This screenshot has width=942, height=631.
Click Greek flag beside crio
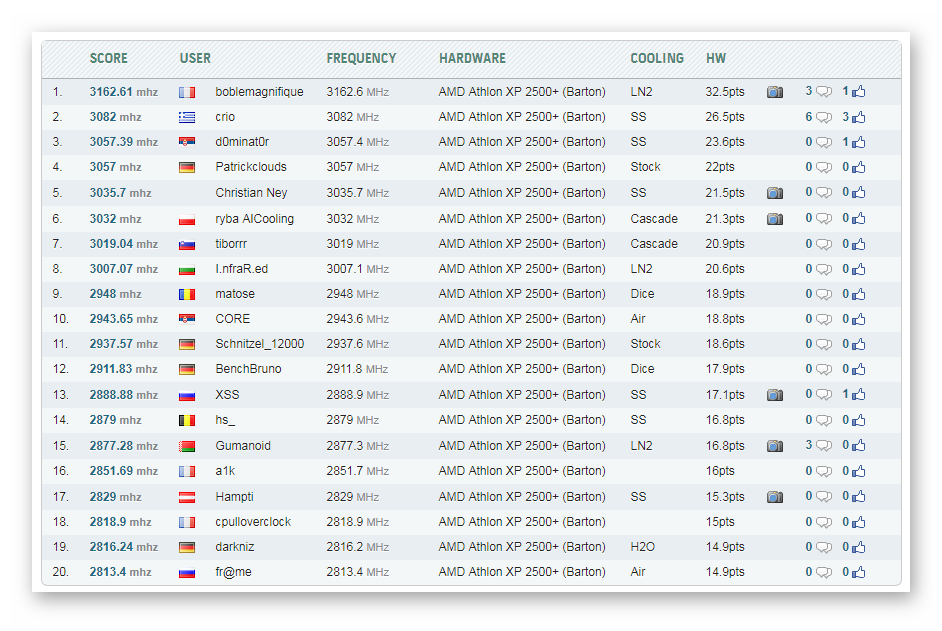187,118
